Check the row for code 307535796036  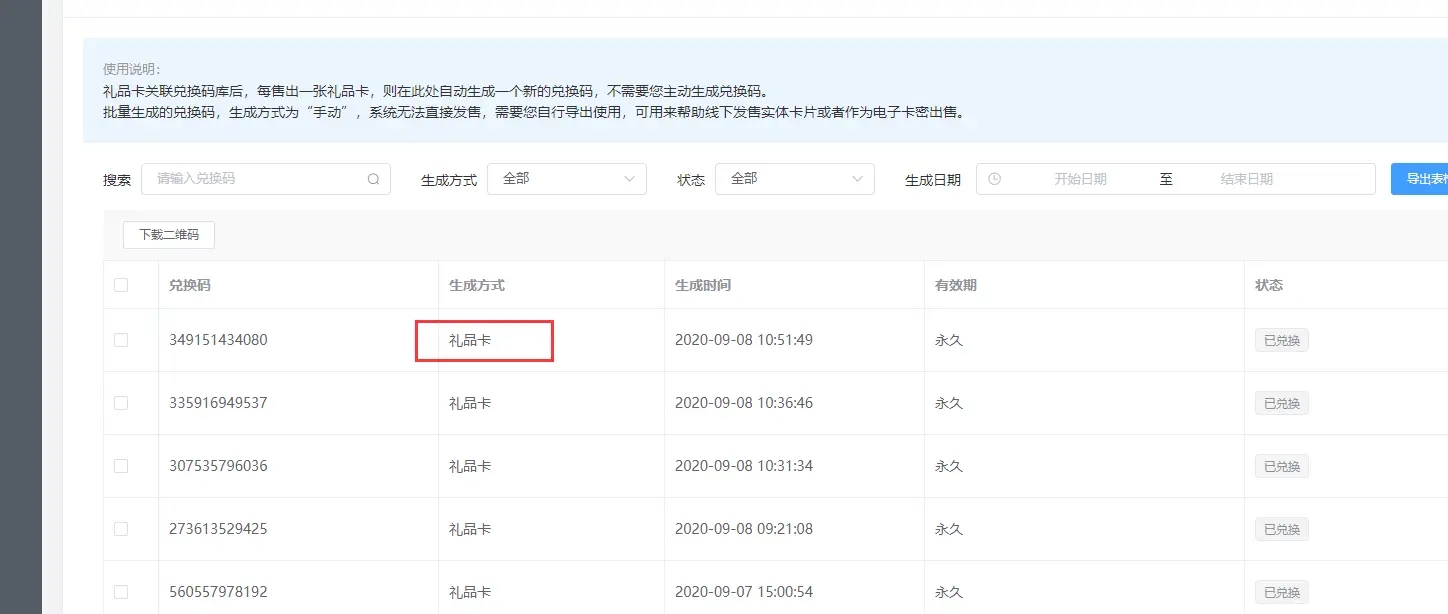click(121, 466)
